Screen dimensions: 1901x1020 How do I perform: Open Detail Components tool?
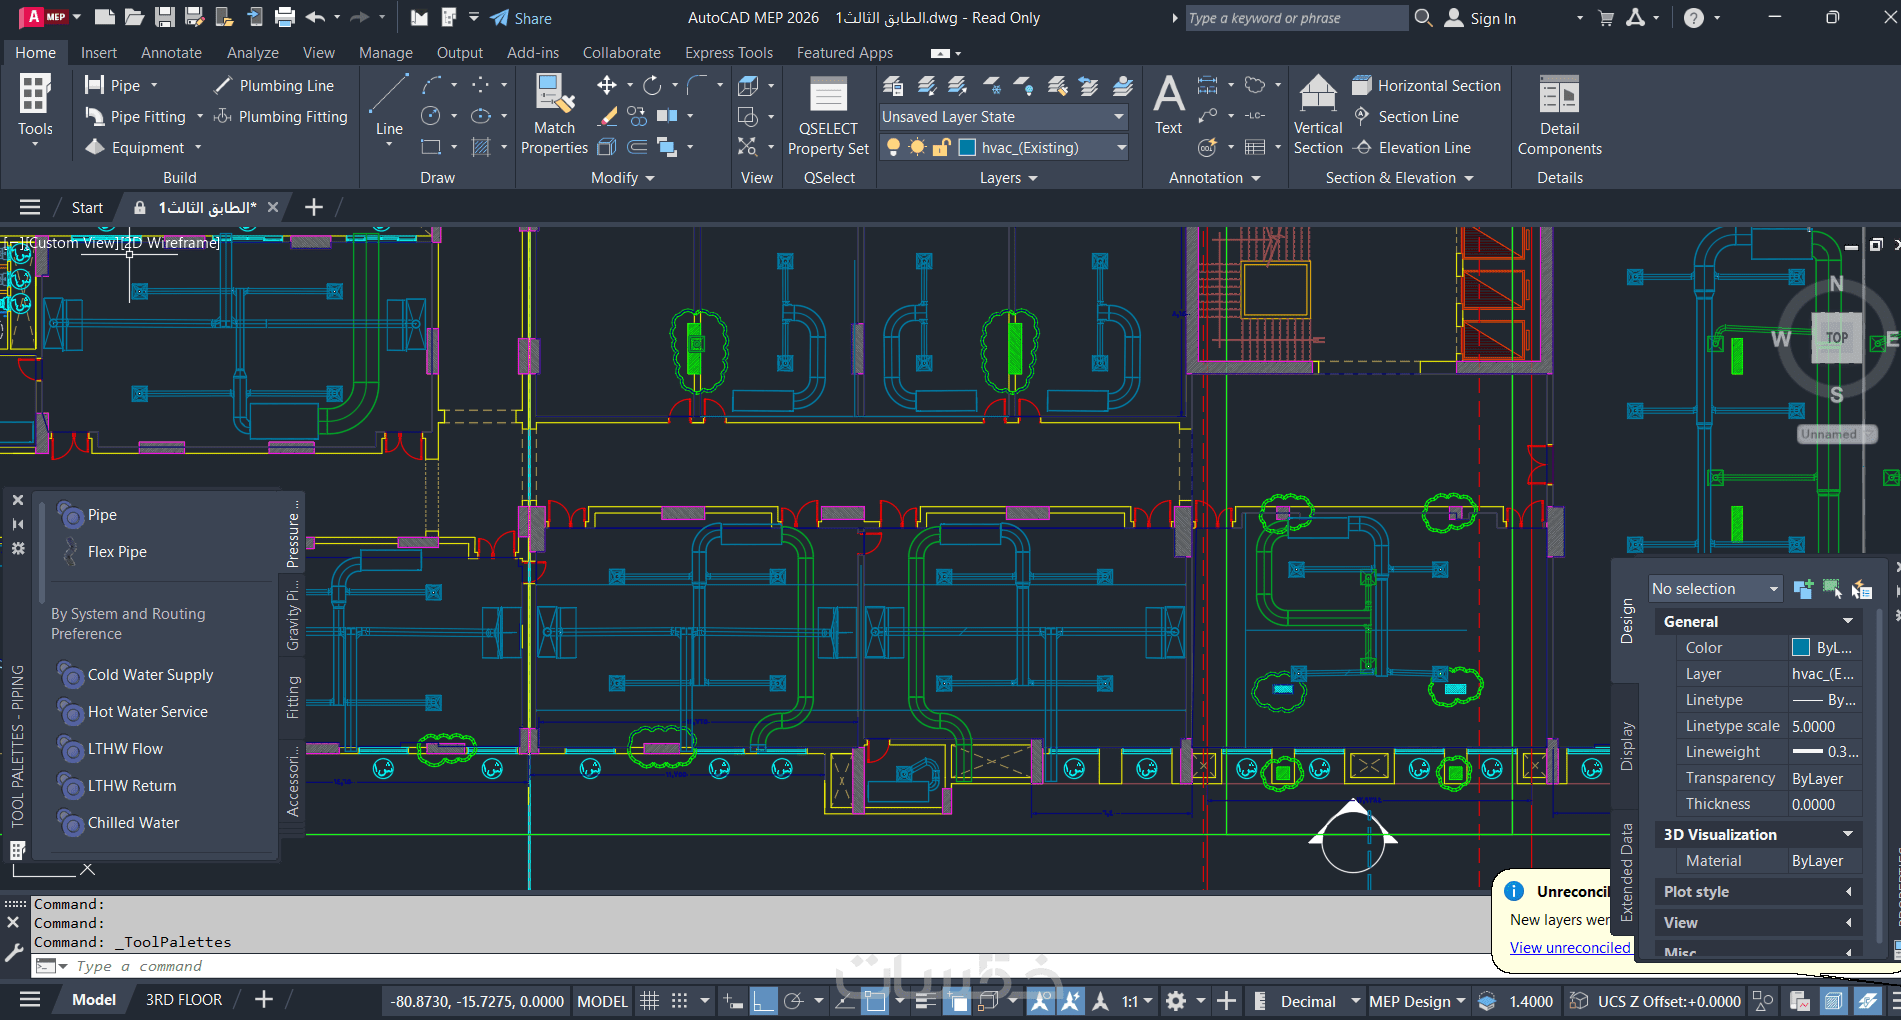pos(1559,116)
